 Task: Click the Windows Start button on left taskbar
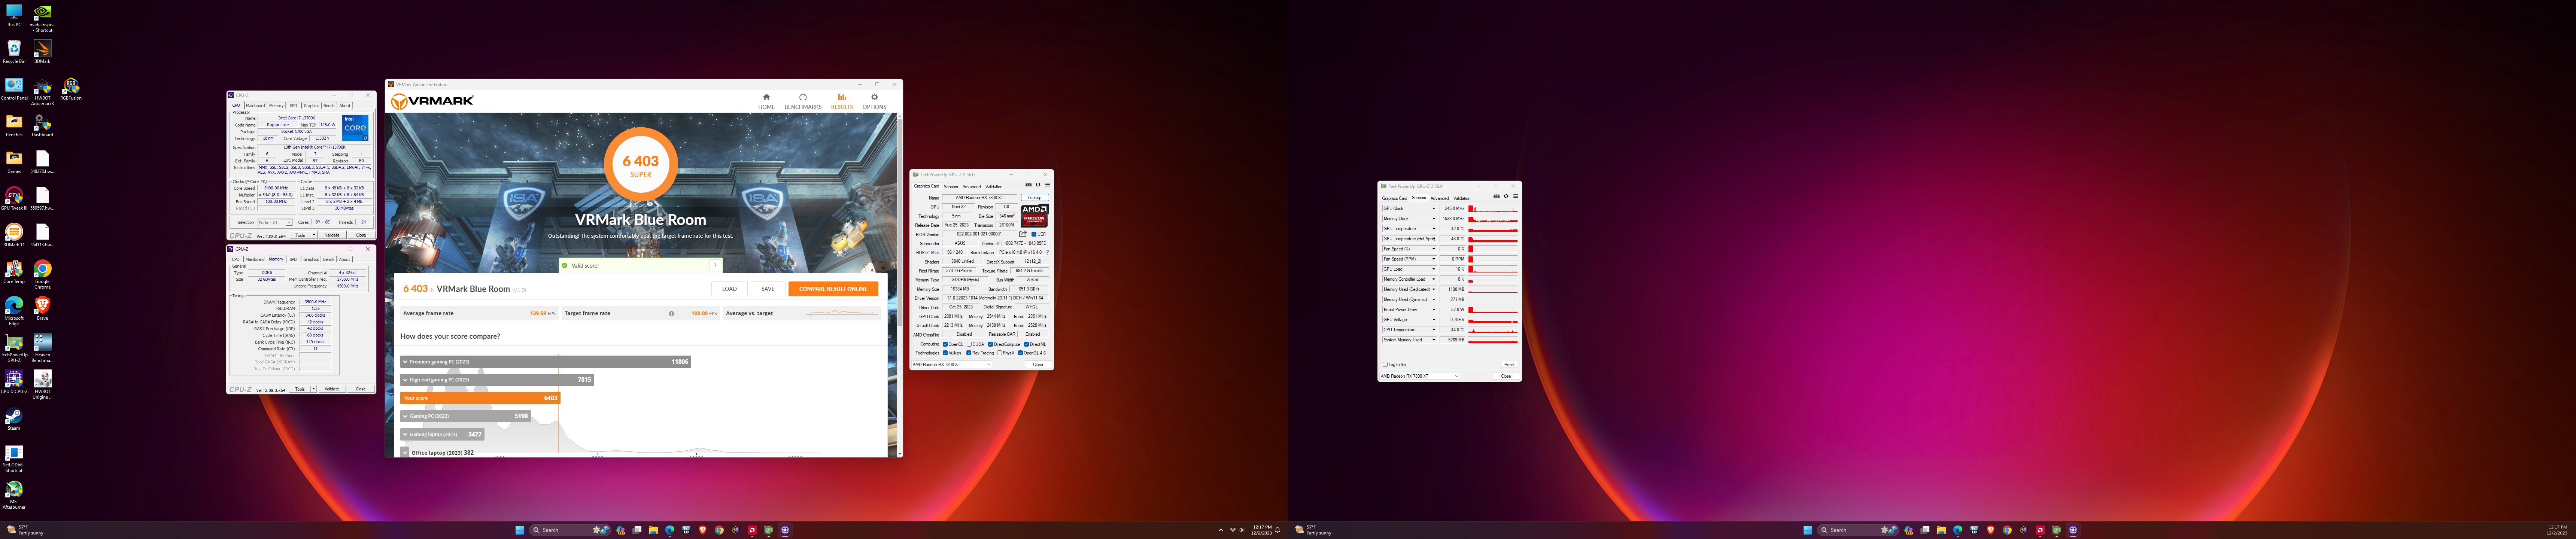(520, 530)
